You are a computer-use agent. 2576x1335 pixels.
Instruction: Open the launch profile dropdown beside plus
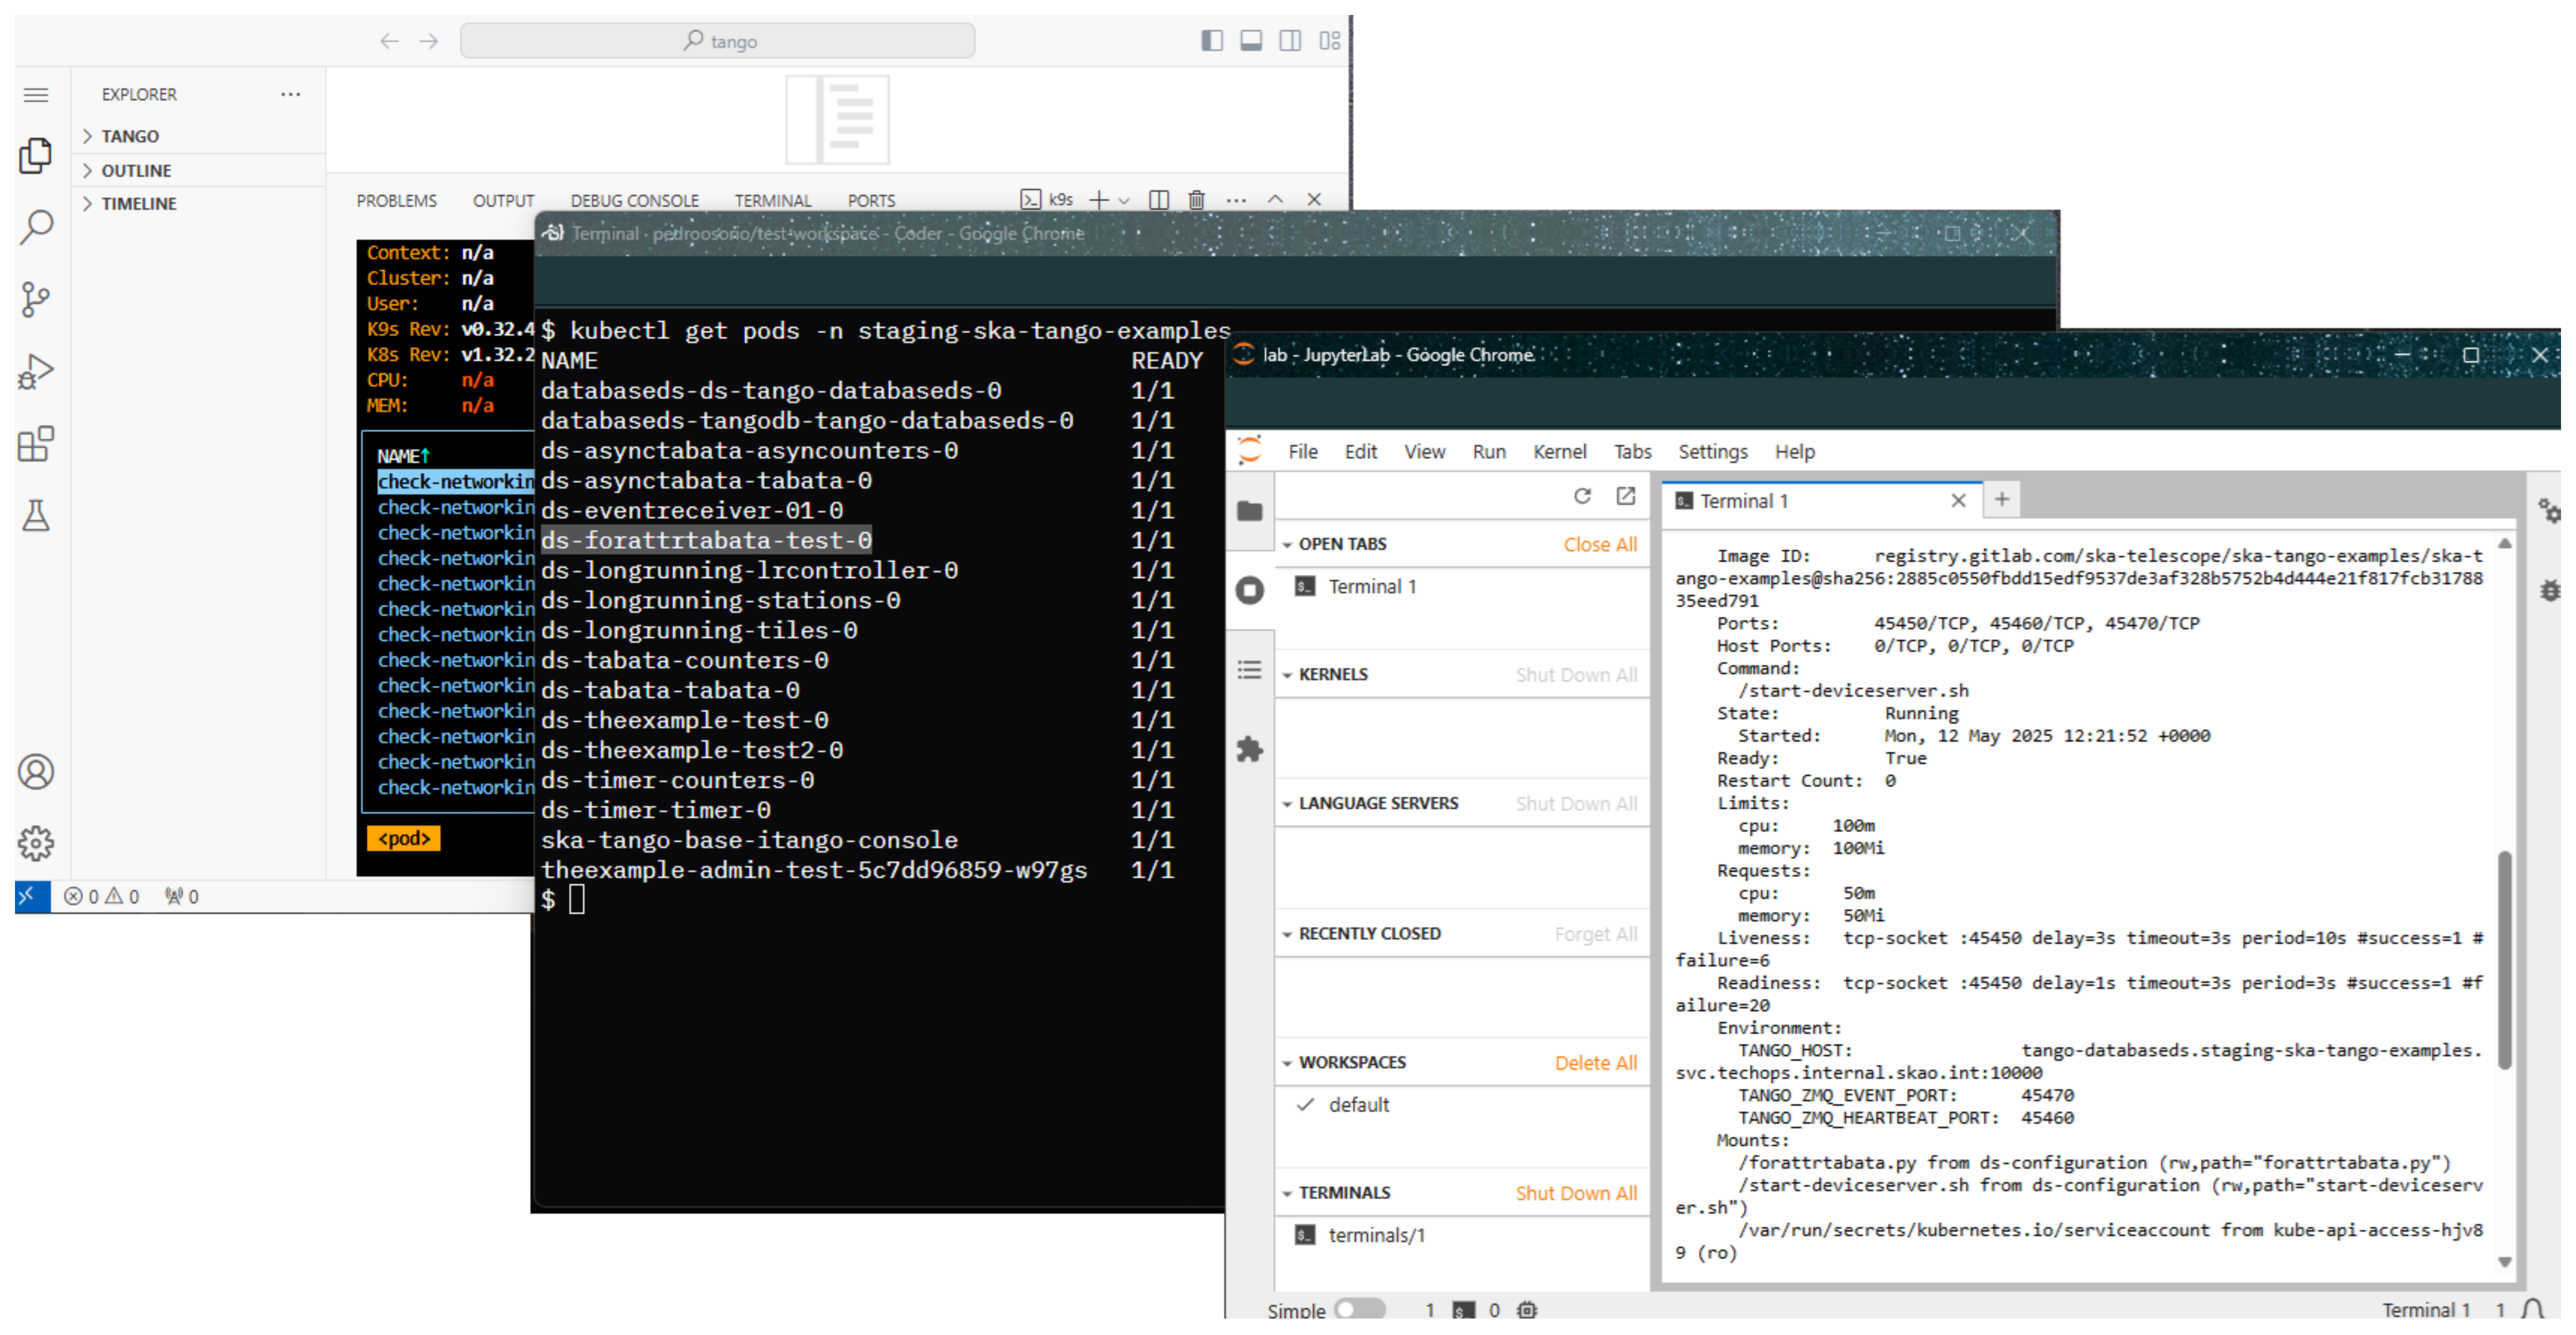1124,201
